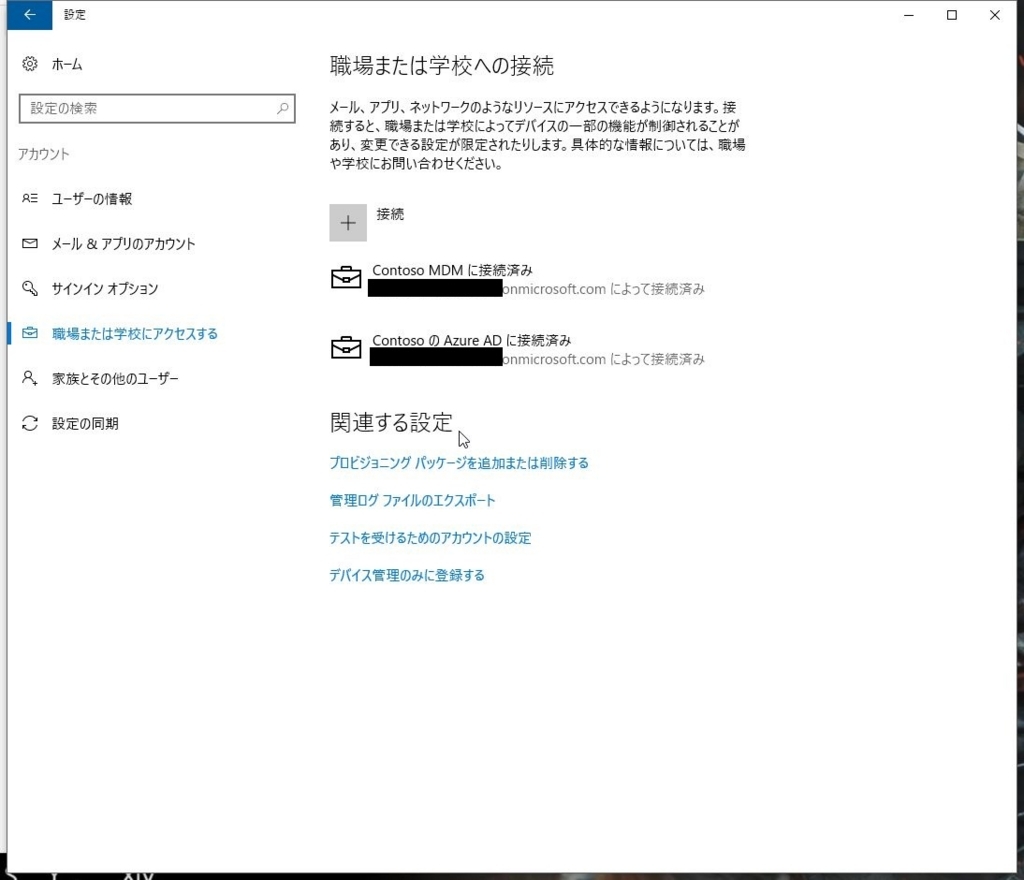
Task: Select サインイン オプション in sidebar
Action: tap(105, 289)
